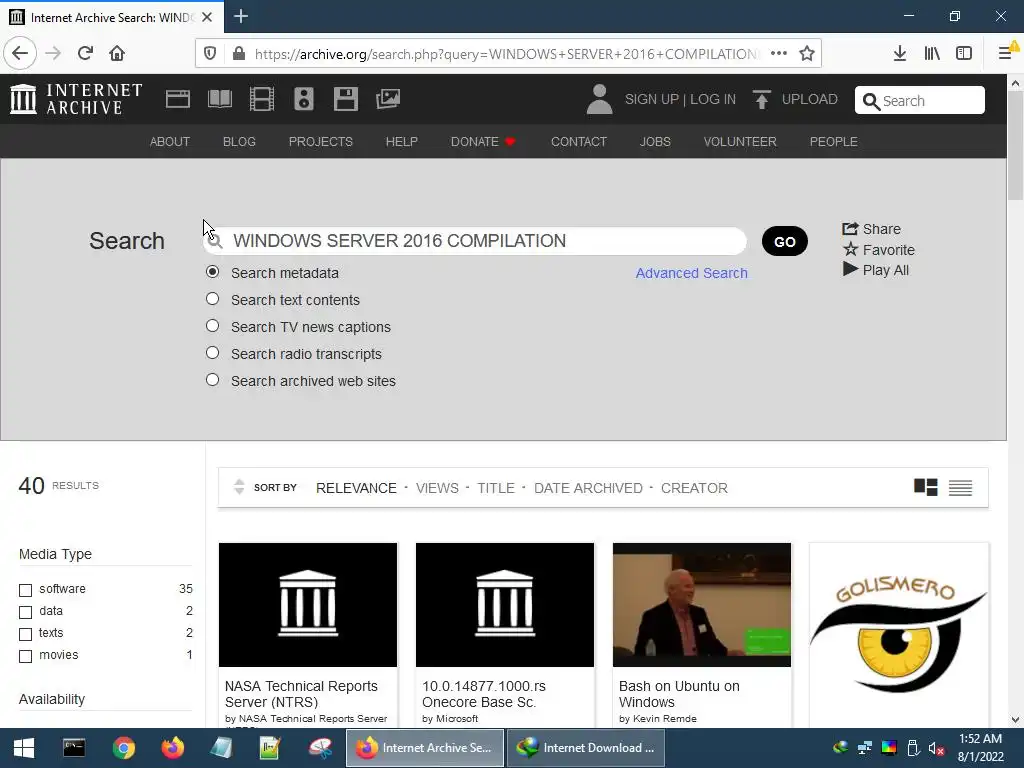
Task: Open the Web media type icon
Action: (x=178, y=99)
